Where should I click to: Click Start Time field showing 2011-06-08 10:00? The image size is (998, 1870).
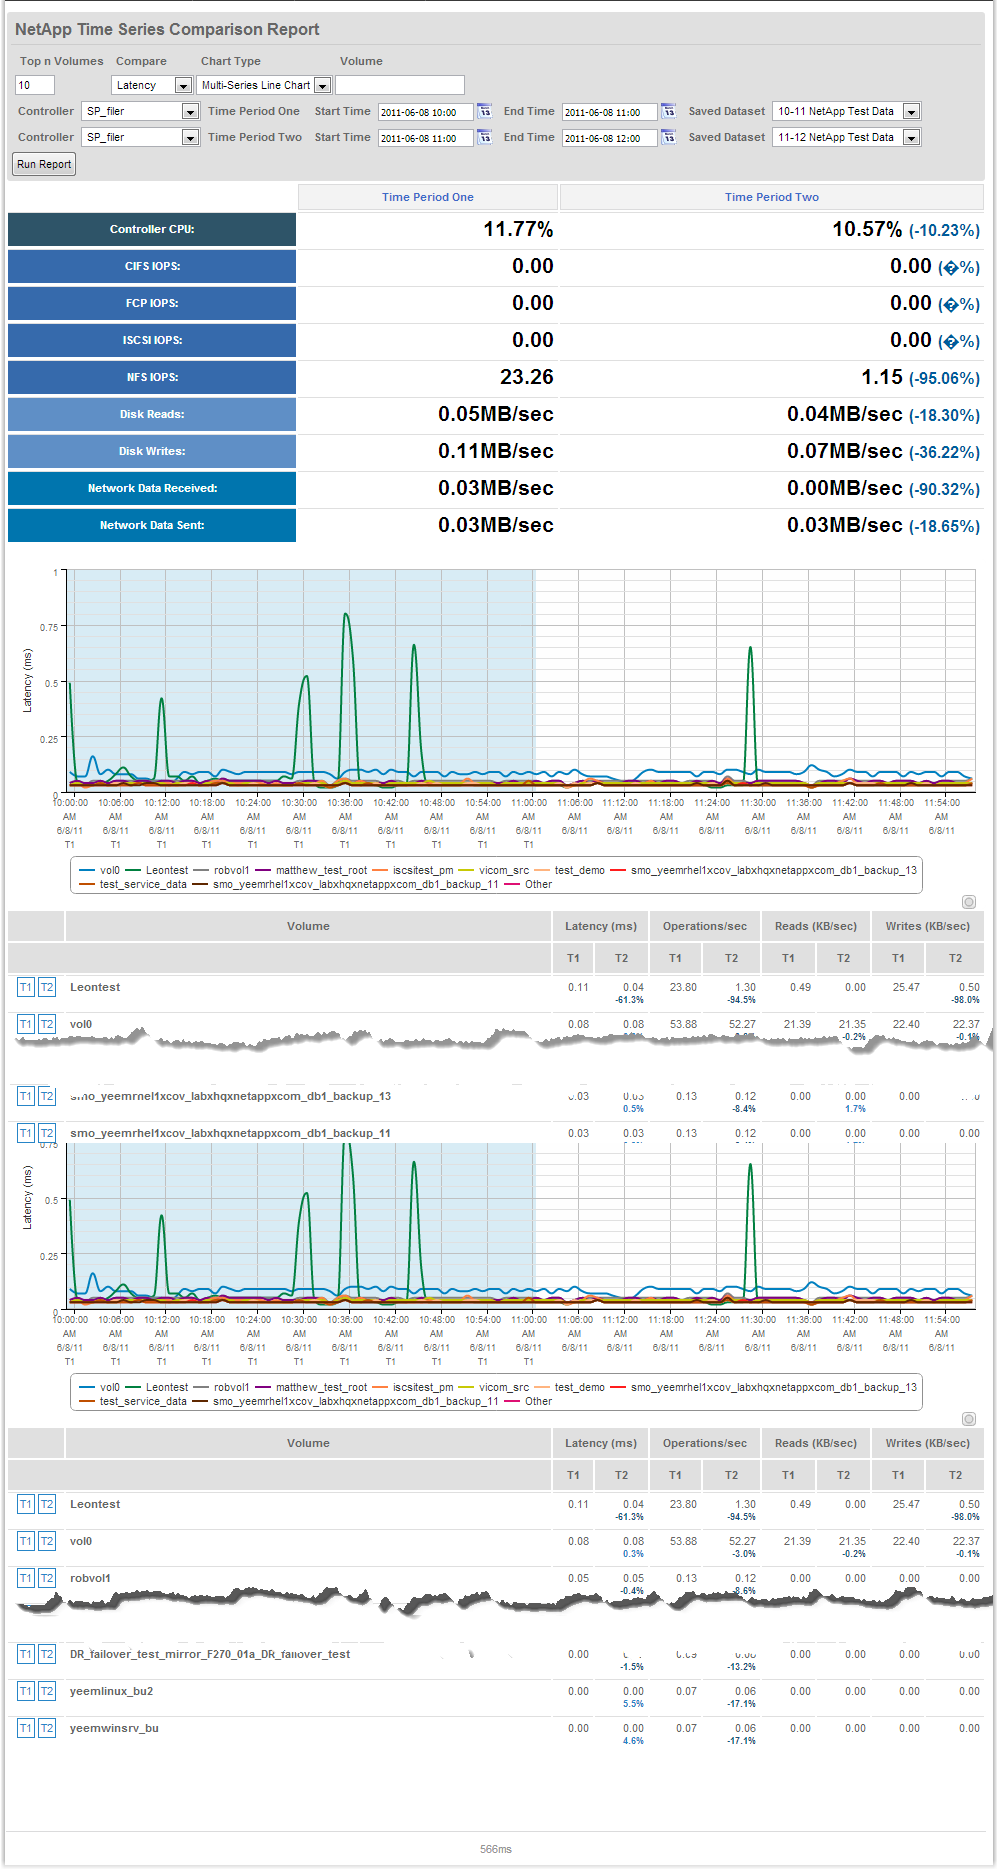coord(425,112)
